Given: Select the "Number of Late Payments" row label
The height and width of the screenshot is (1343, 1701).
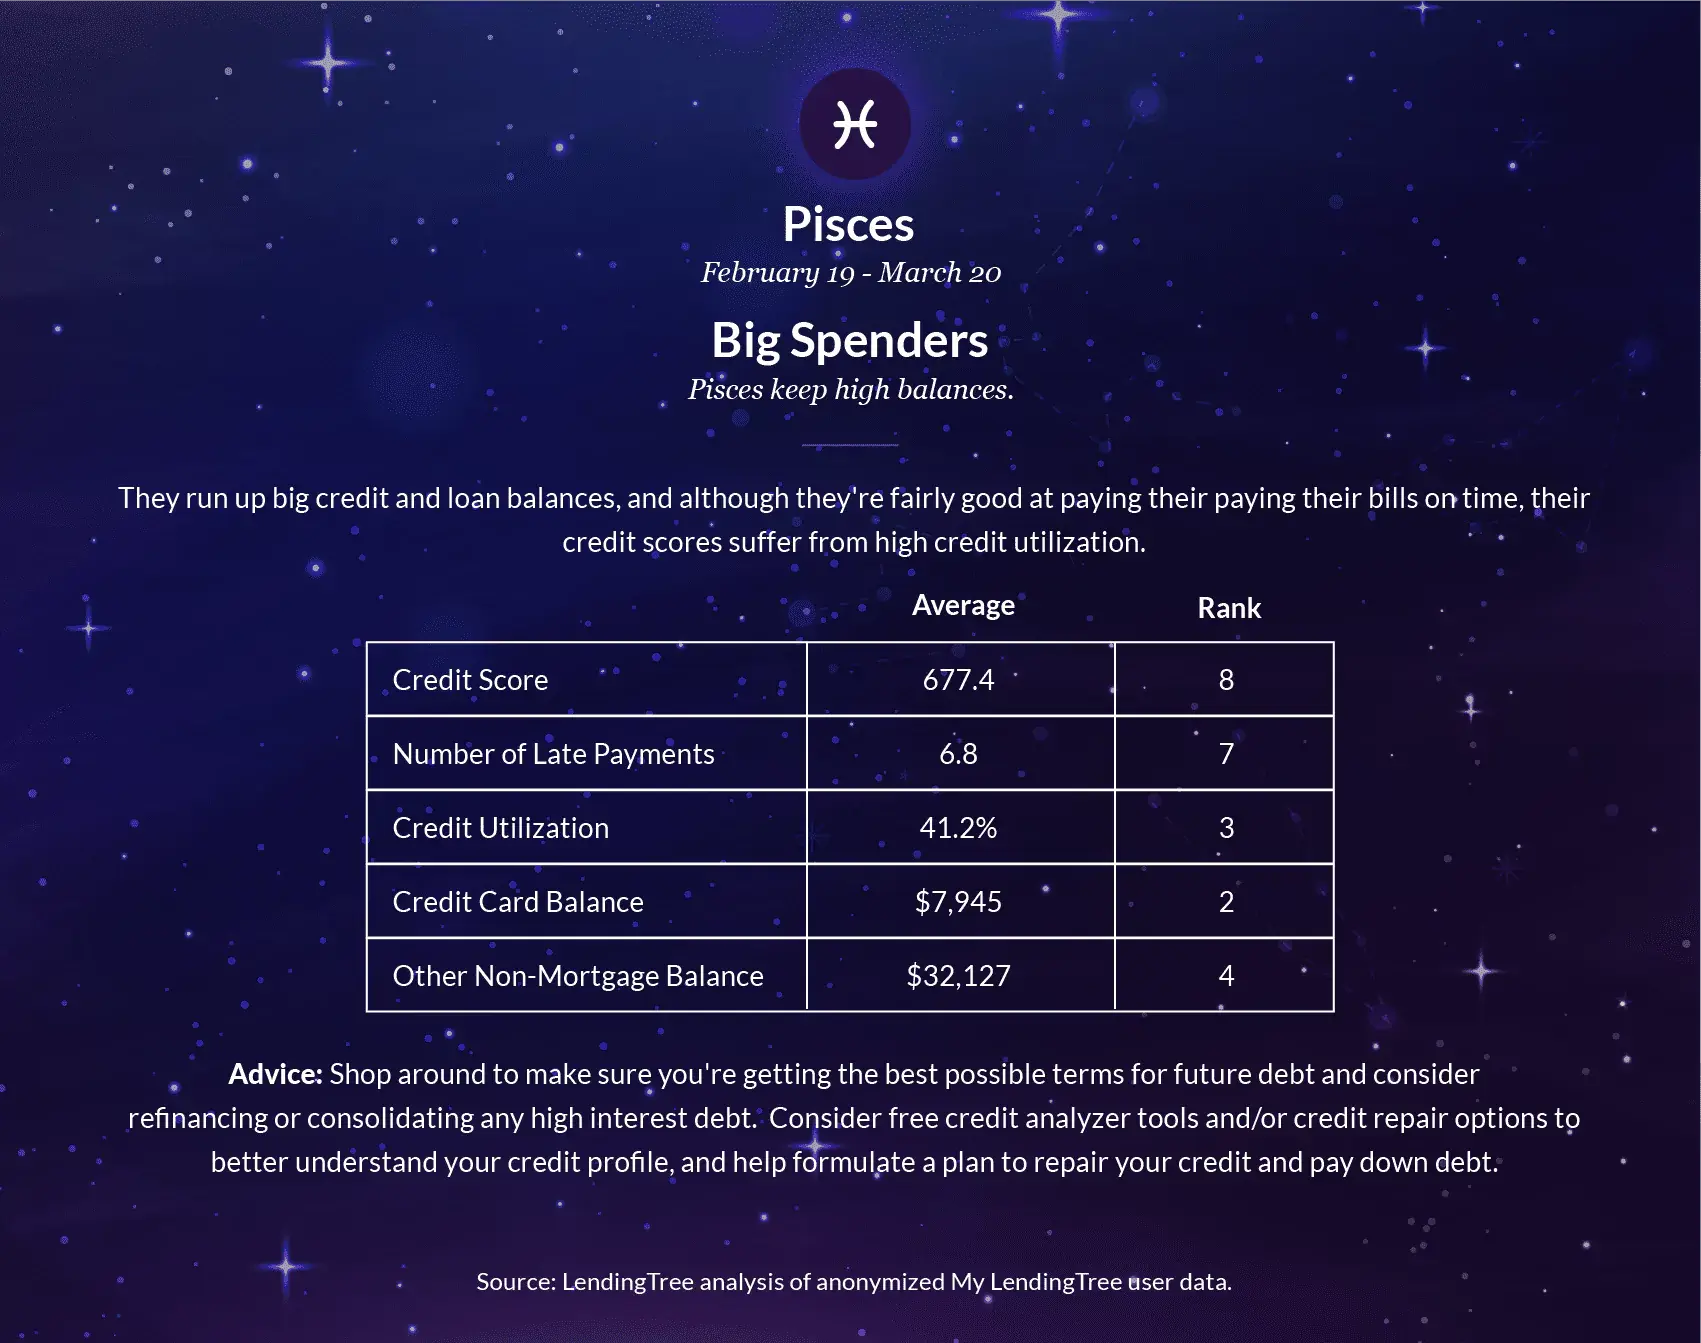Looking at the screenshot, I should [x=553, y=754].
